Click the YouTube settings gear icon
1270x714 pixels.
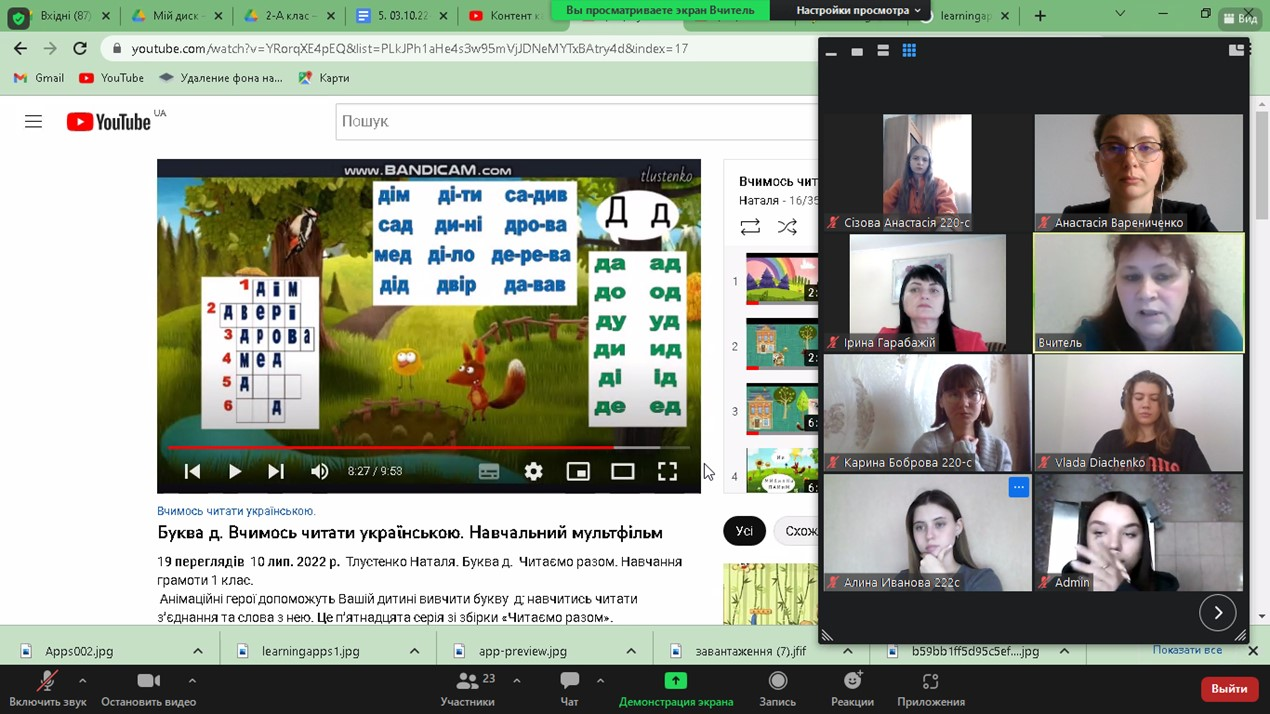533,472
